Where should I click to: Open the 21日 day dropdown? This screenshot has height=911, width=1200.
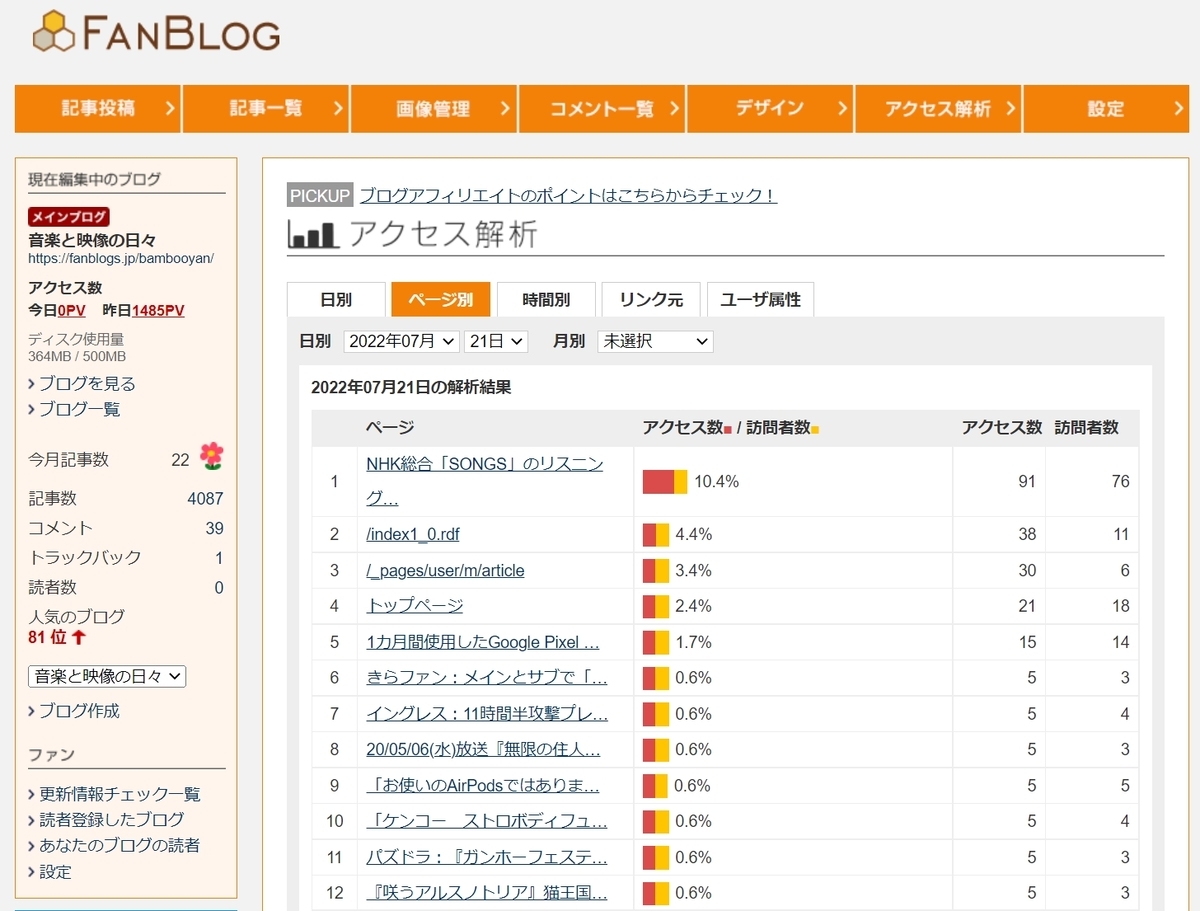tap(496, 341)
